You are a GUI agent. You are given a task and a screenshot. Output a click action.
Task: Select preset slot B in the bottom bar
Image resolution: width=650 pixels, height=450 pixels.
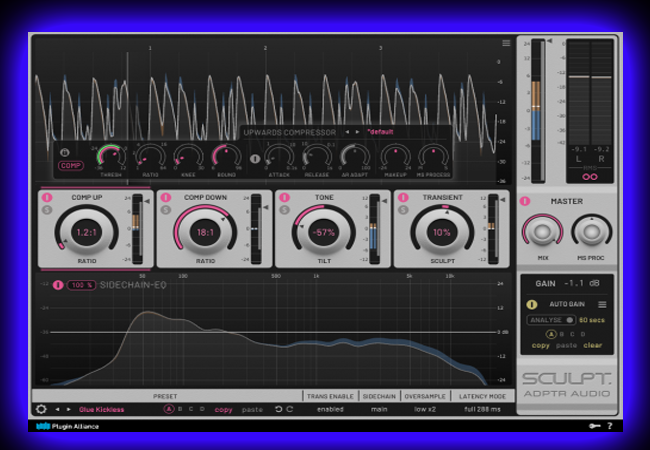[x=180, y=409]
